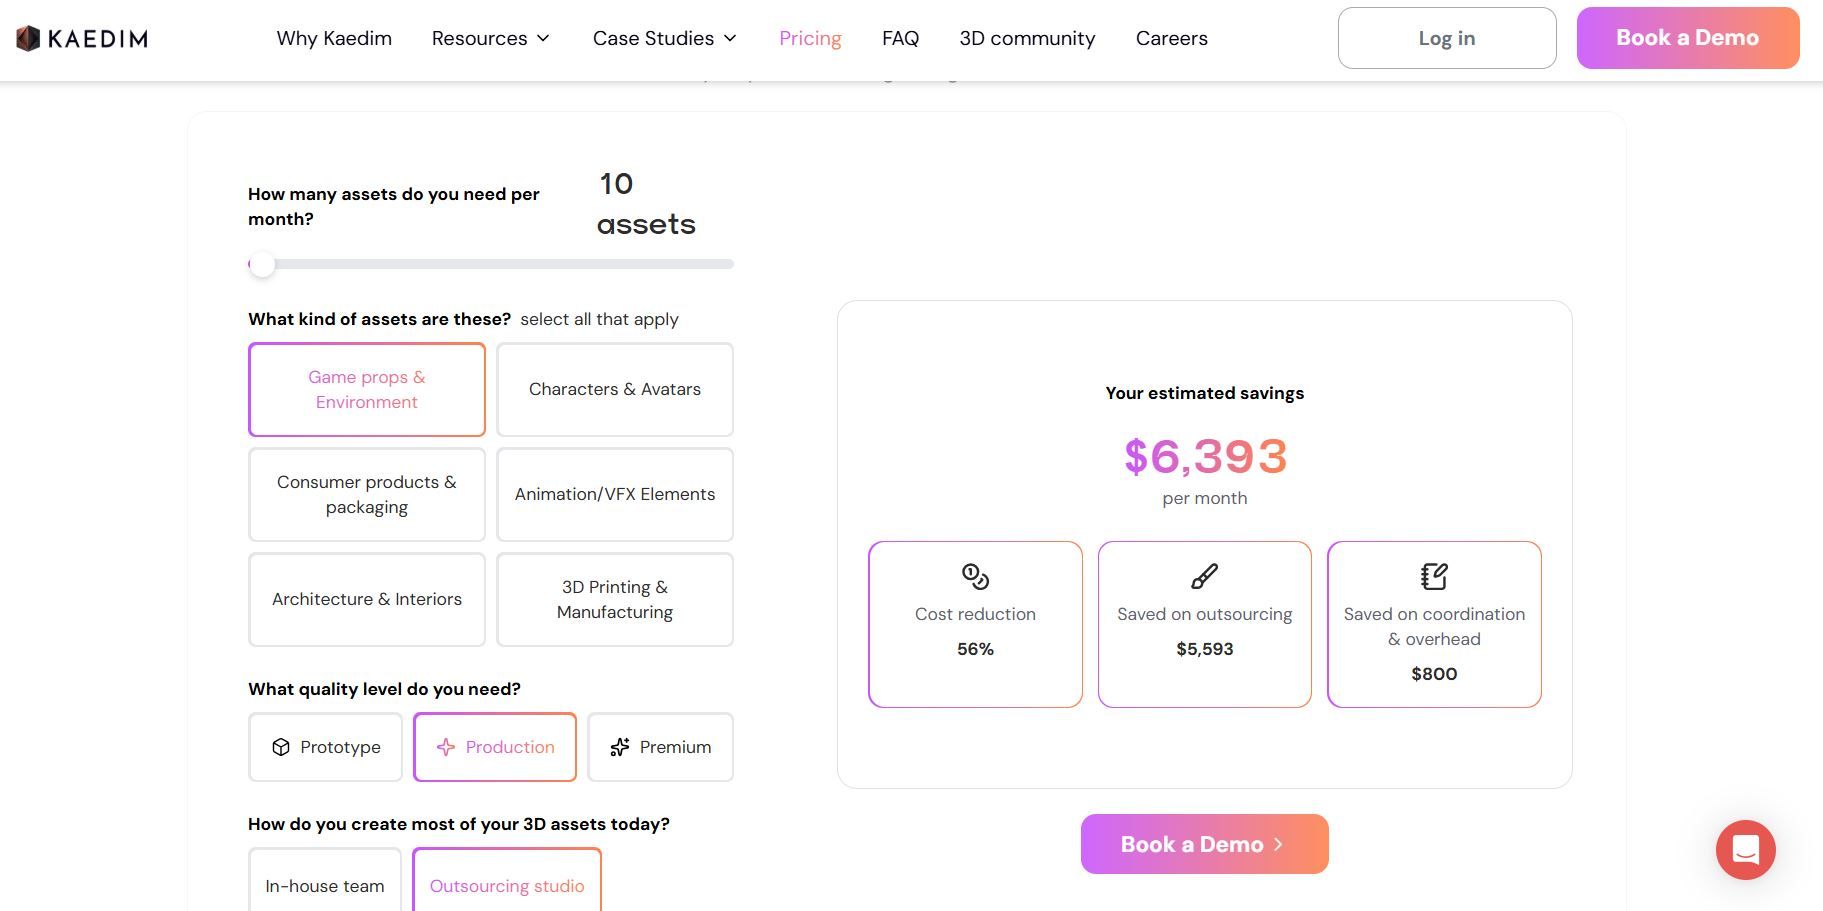Image resolution: width=1823 pixels, height=911 pixels.
Task: Click the stars icon in Premium option
Action: click(x=620, y=747)
